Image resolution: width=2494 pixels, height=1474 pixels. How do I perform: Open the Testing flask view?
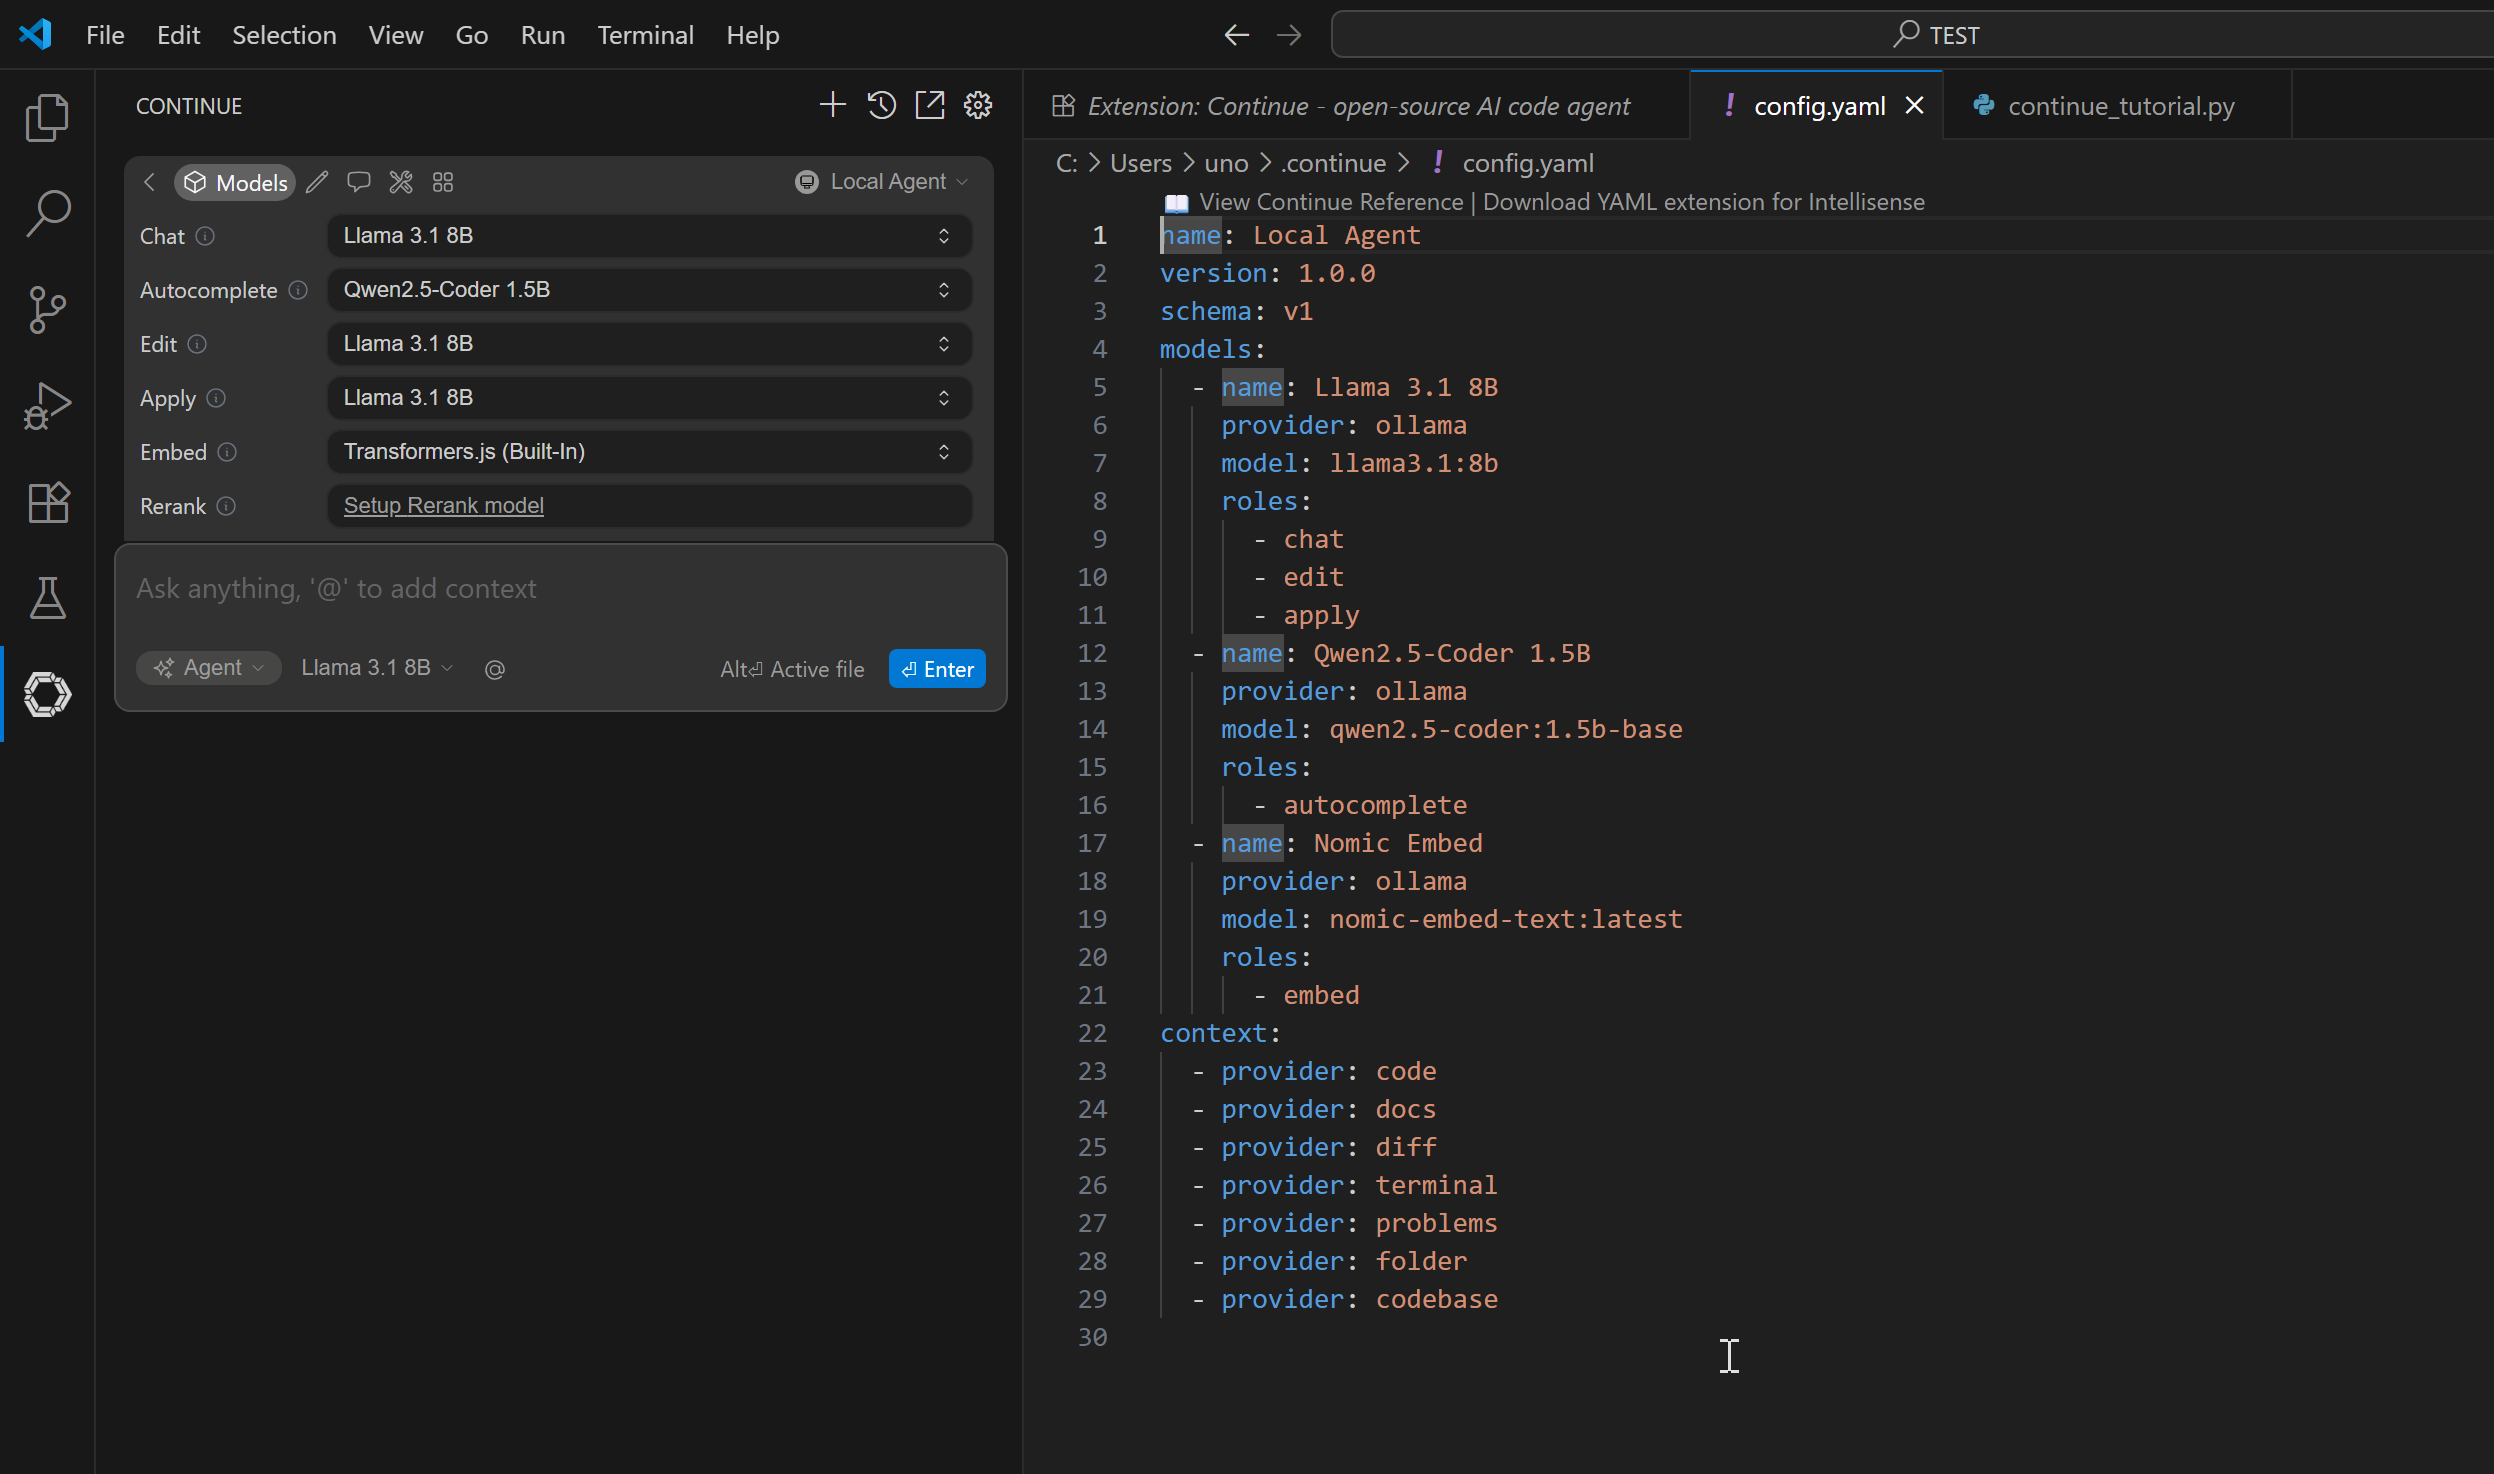click(x=47, y=598)
